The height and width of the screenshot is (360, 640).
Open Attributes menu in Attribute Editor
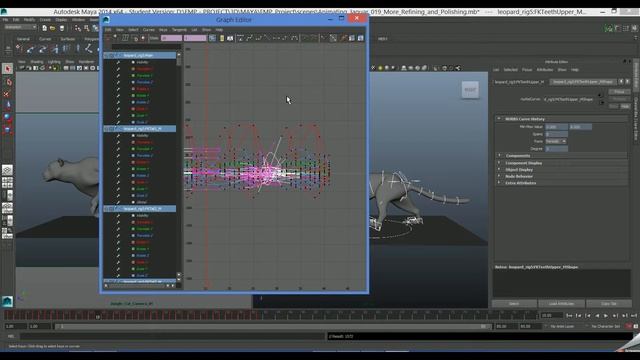click(x=544, y=70)
